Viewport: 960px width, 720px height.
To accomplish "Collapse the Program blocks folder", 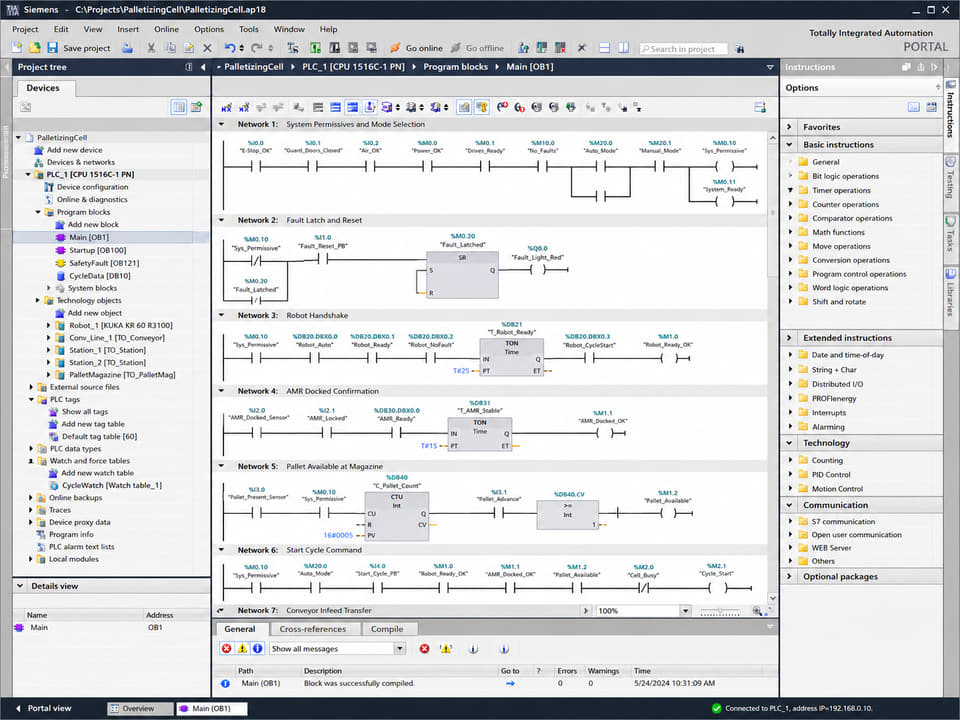I will [x=38, y=212].
